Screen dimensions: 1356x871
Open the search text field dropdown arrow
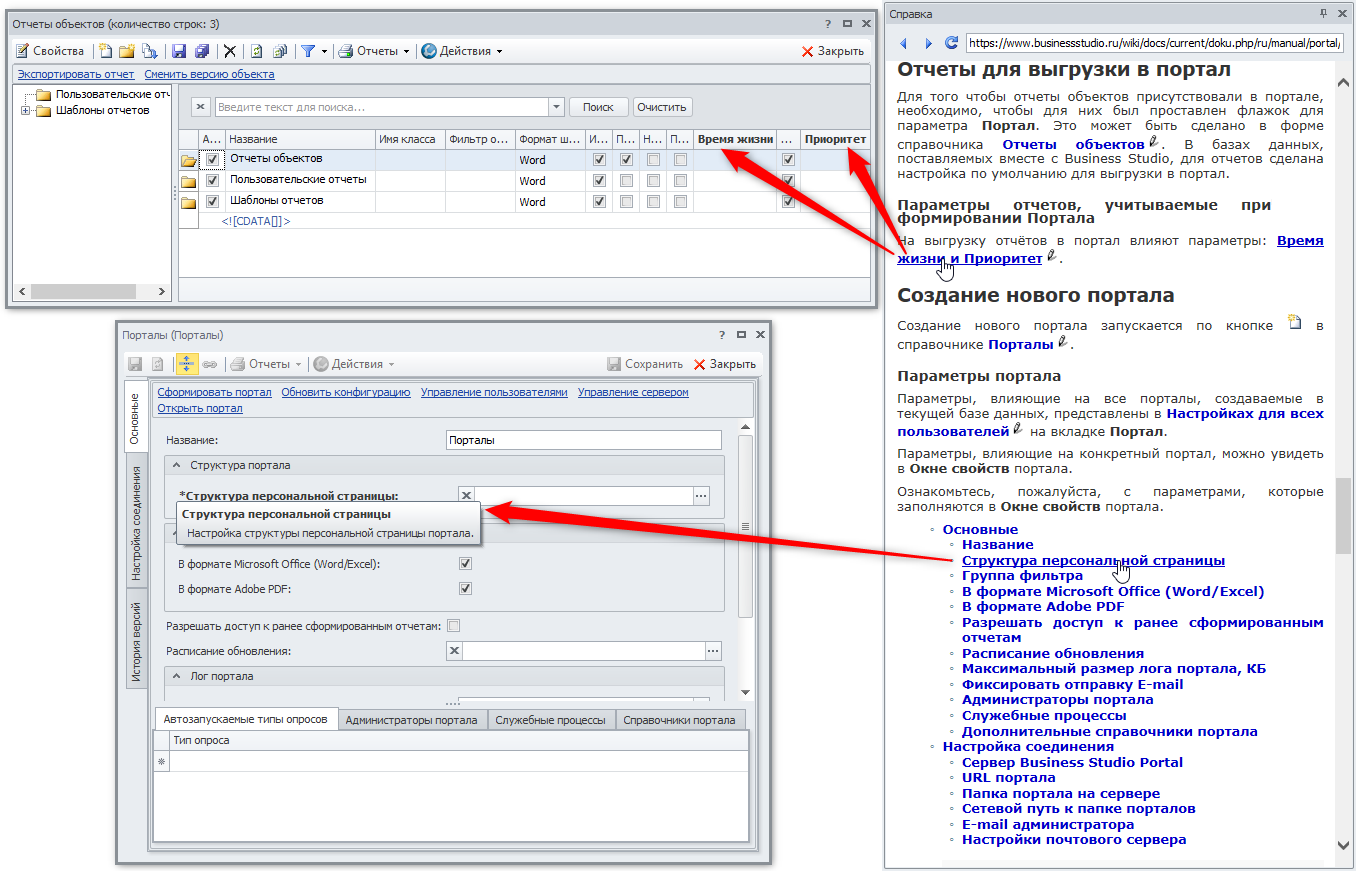click(557, 107)
